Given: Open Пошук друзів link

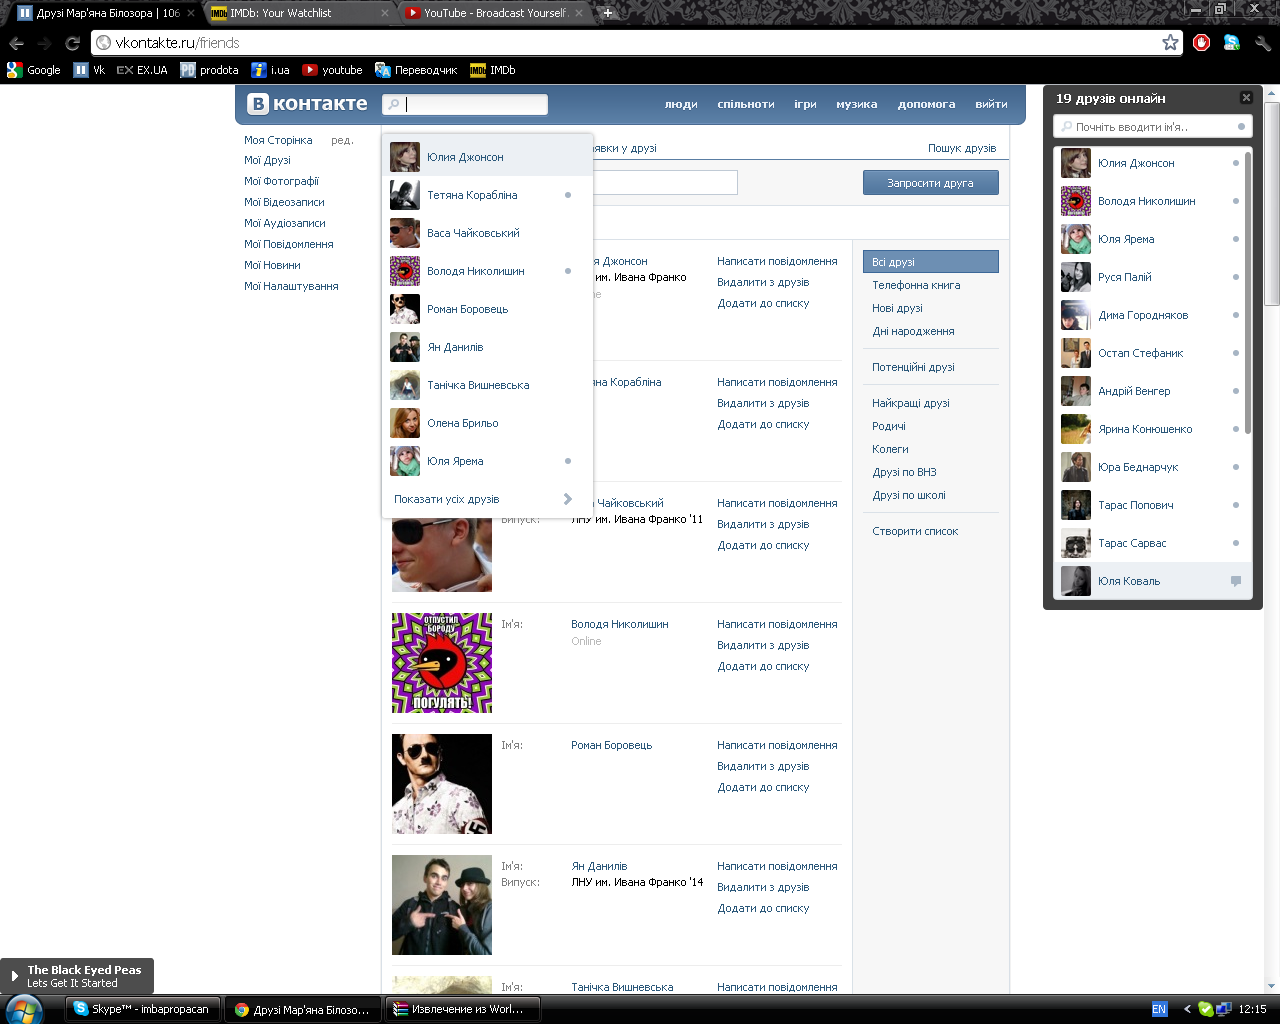Looking at the screenshot, I should click(x=962, y=148).
